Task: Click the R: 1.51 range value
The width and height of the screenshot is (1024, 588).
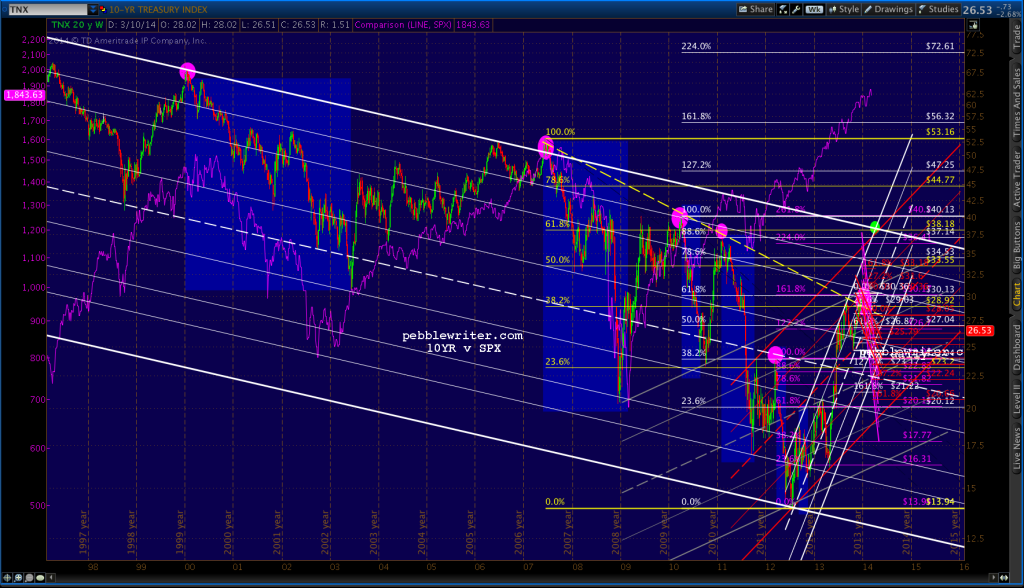Action: point(334,25)
